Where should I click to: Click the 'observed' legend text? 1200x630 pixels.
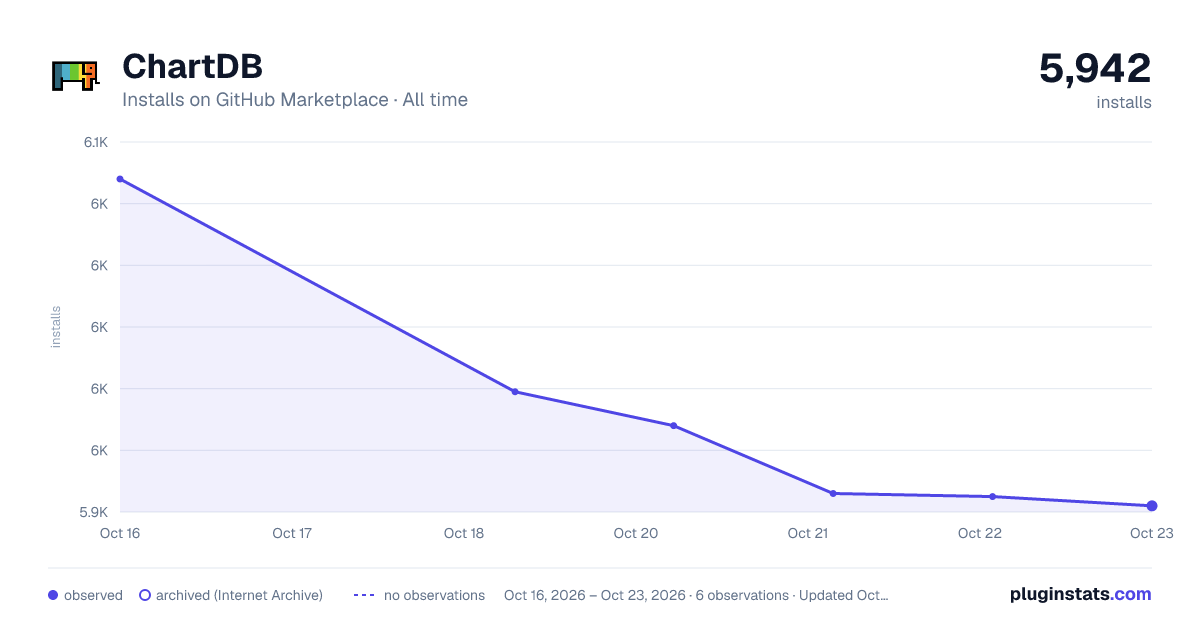[93, 595]
